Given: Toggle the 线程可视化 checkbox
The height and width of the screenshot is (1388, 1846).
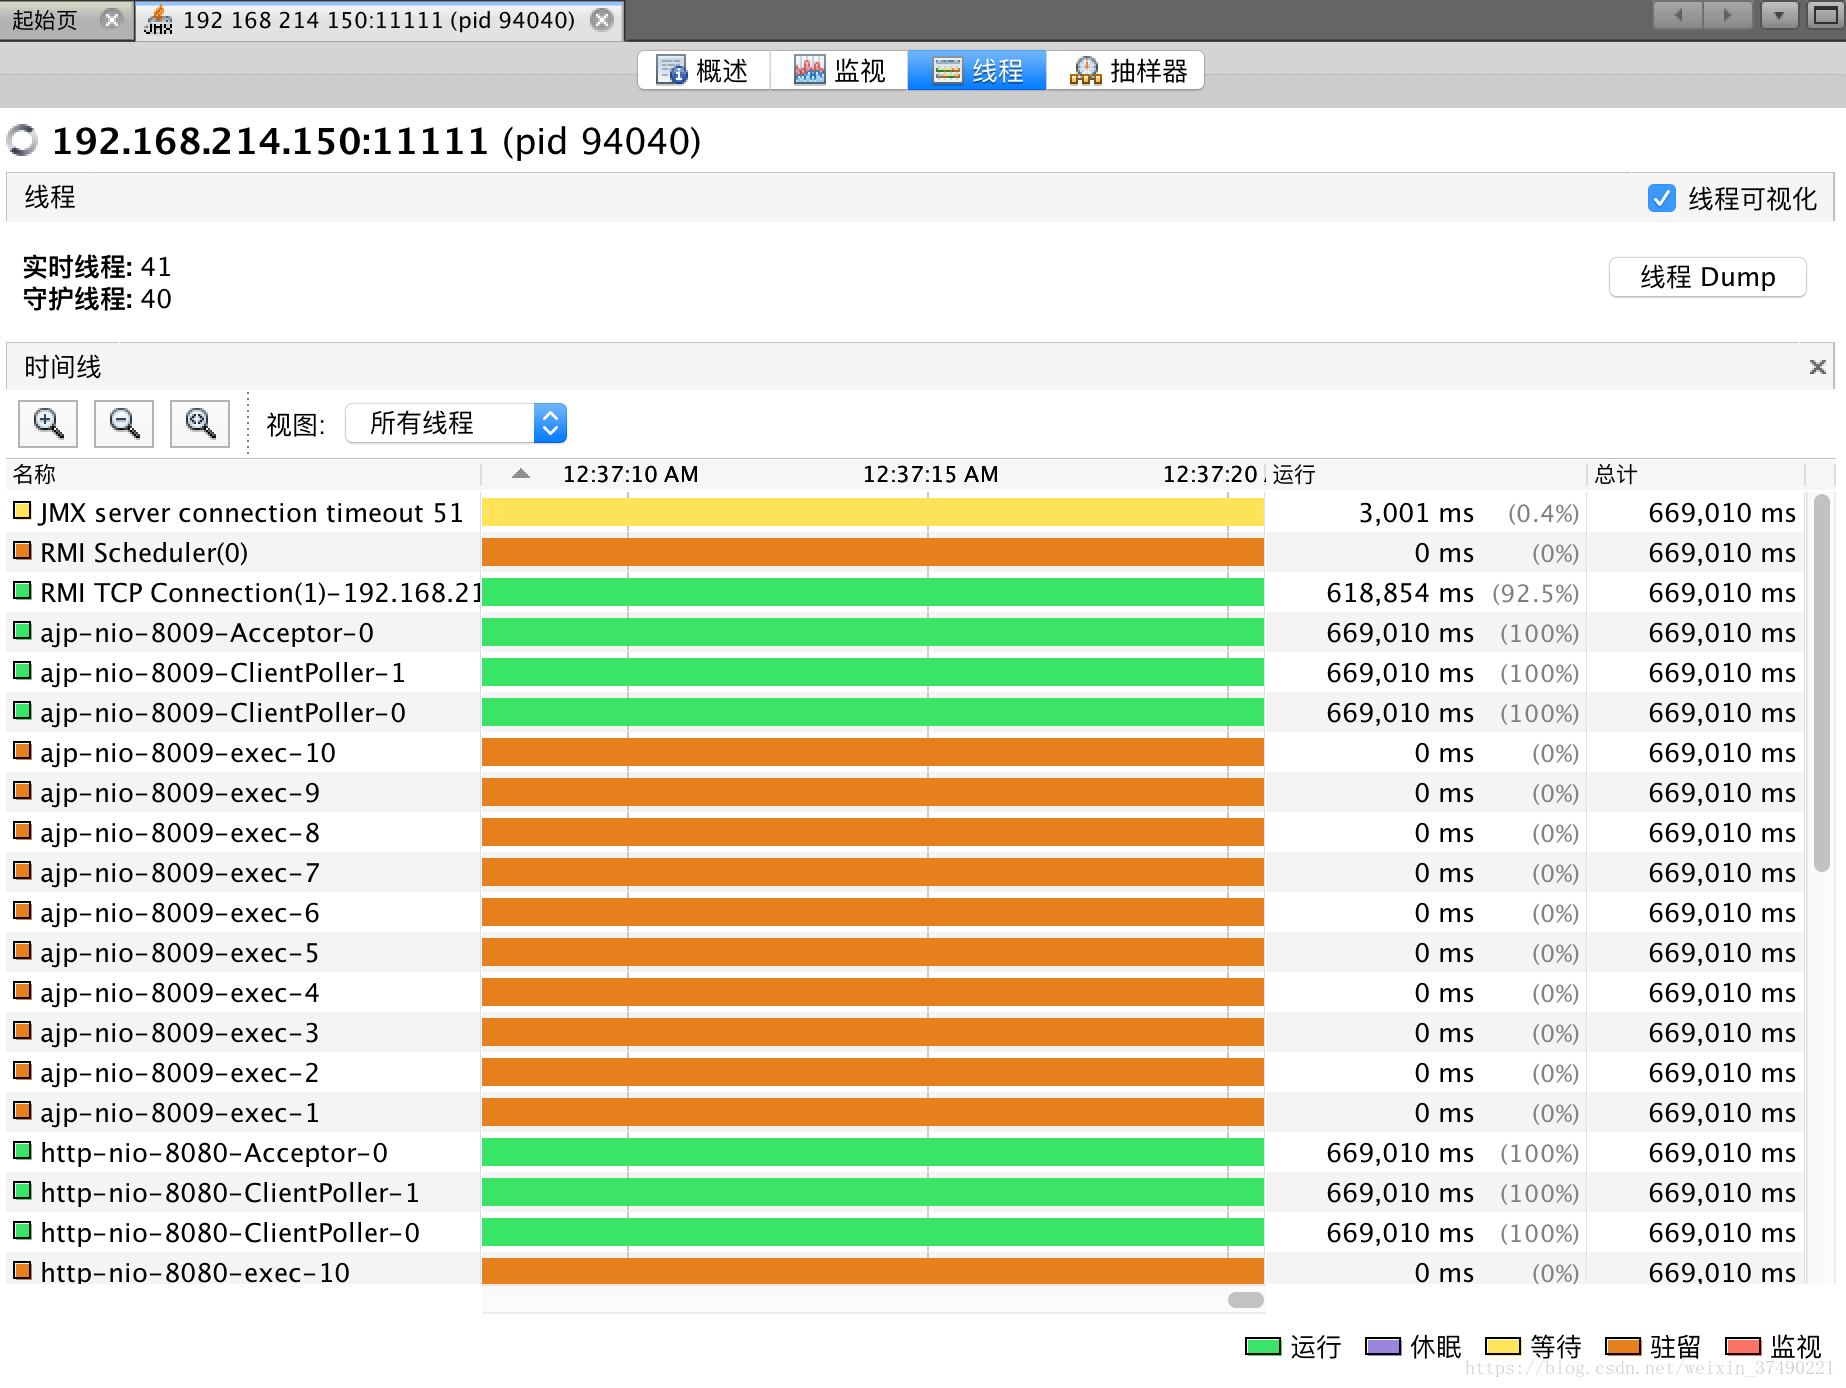Looking at the screenshot, I should (1661, 198).
